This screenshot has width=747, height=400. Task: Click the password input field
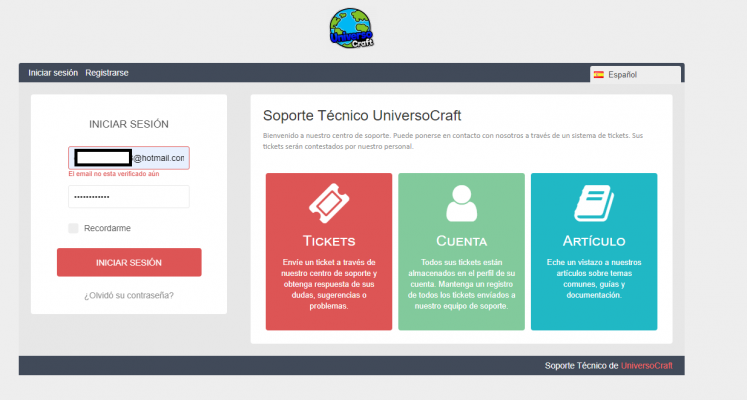[x=129, y=197]
